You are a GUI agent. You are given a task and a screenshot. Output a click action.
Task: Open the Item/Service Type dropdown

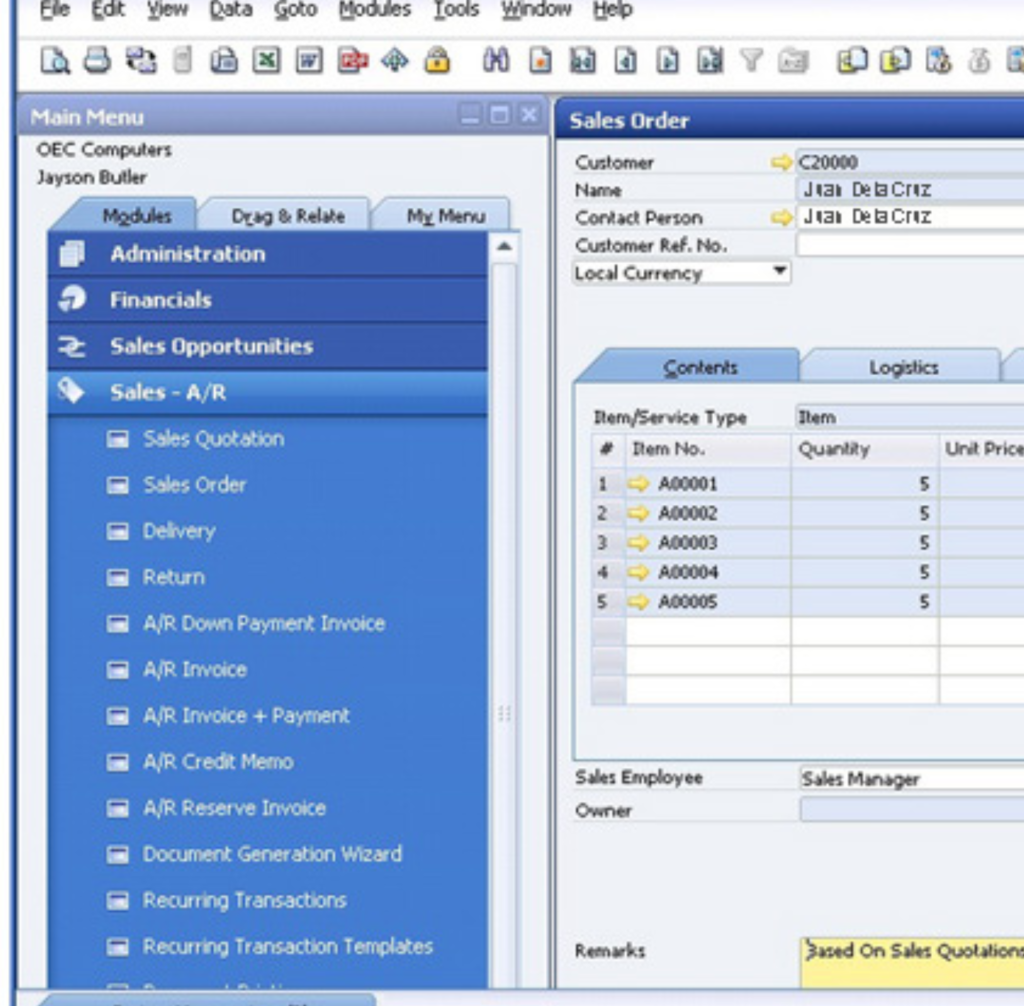(909, 417)
